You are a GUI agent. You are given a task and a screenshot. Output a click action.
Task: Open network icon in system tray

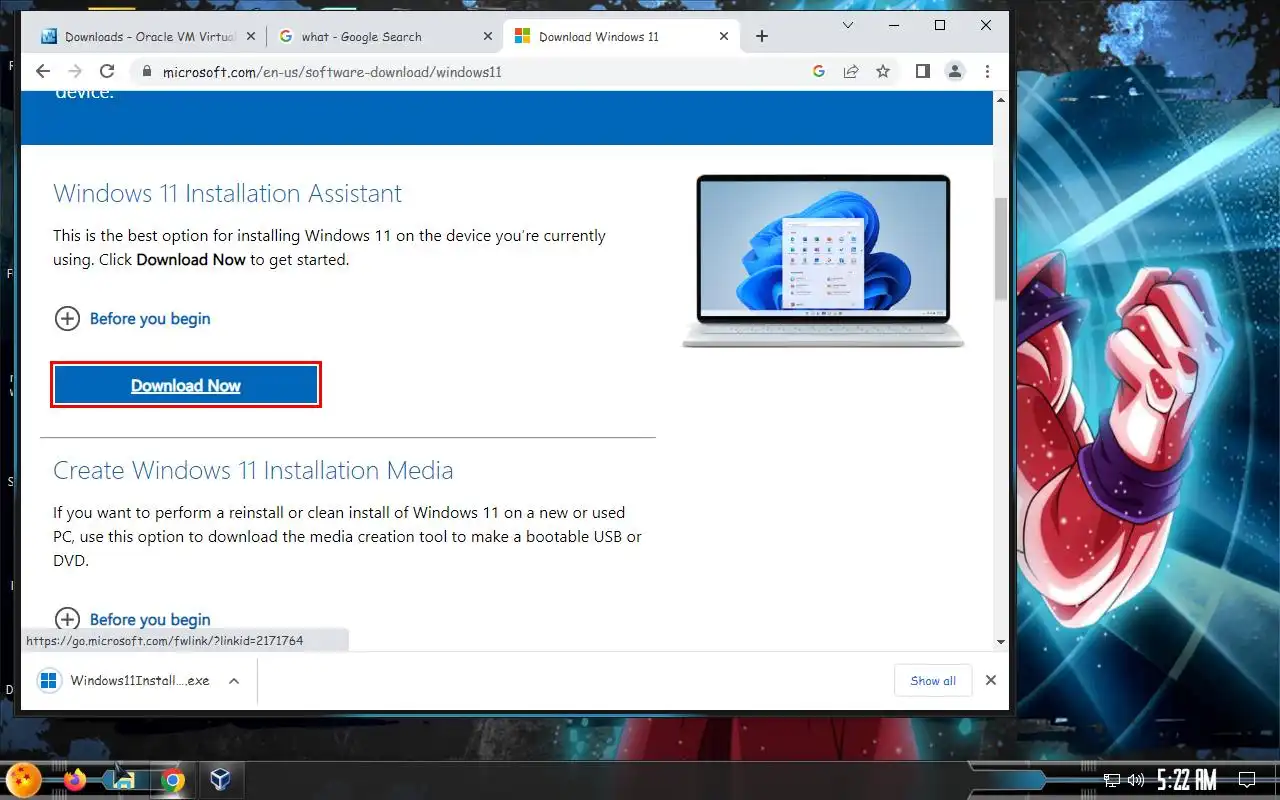tap(1112, 781)
